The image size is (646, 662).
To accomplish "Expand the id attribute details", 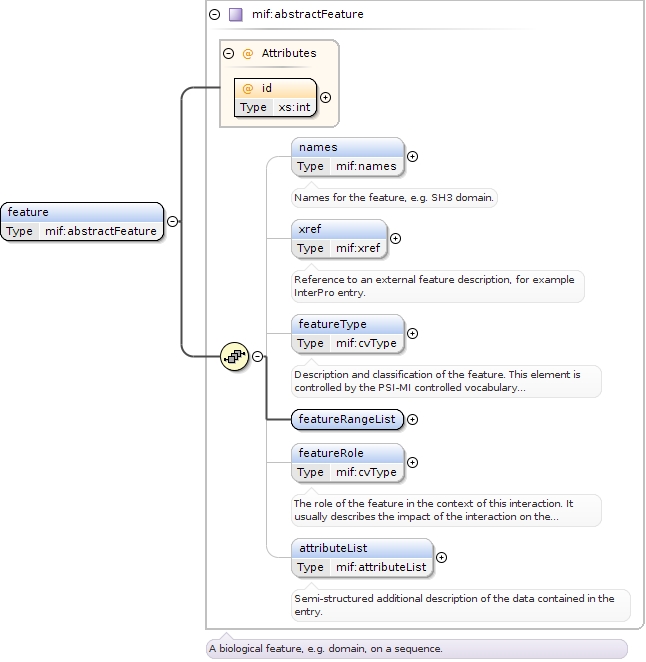I will pyautogui.click(x=325, y=98).
